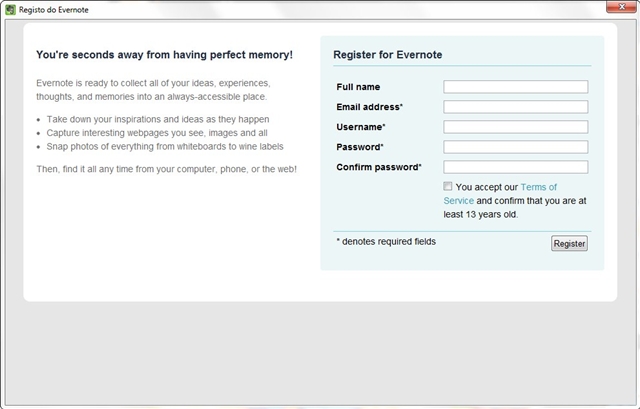Focus the Email address text box

(x=516, y=107)
